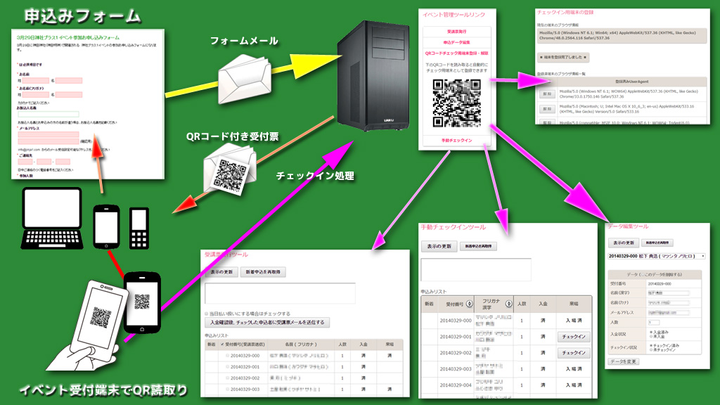Viewport: 720px width, 405px height.
Task: Click 新着申込を再取得 in データ編集ツール panel
Action: pos(657,242)
